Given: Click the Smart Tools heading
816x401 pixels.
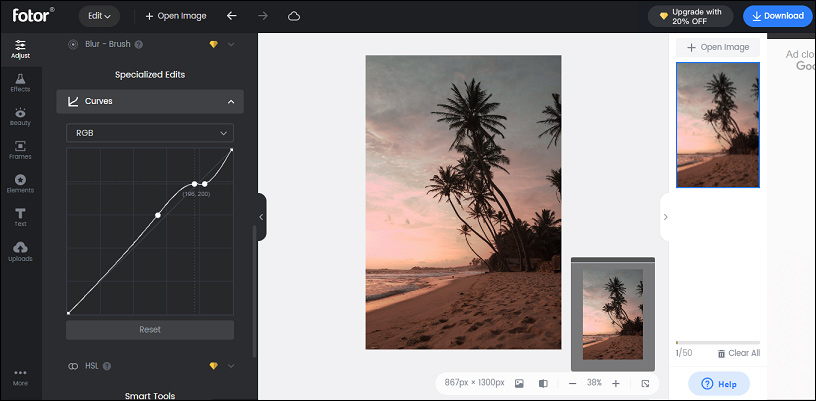Looking at the screenshot, I should point(150,396).
